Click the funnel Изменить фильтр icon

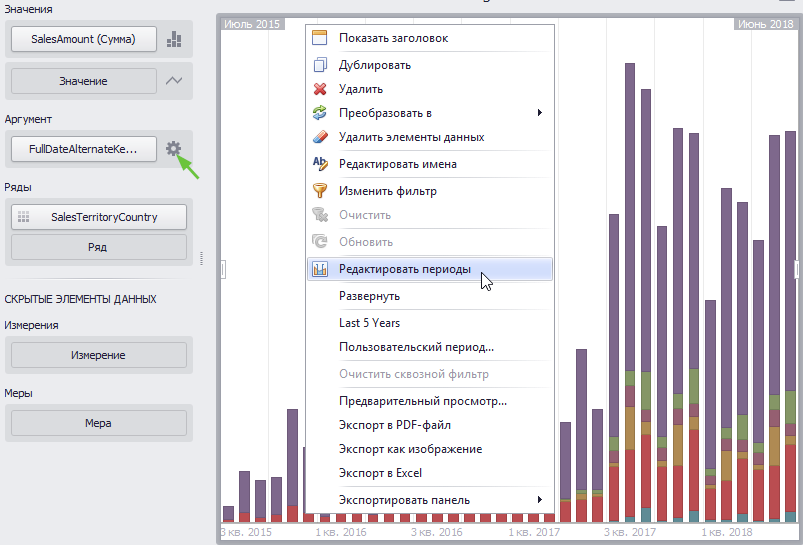point(320,191)
